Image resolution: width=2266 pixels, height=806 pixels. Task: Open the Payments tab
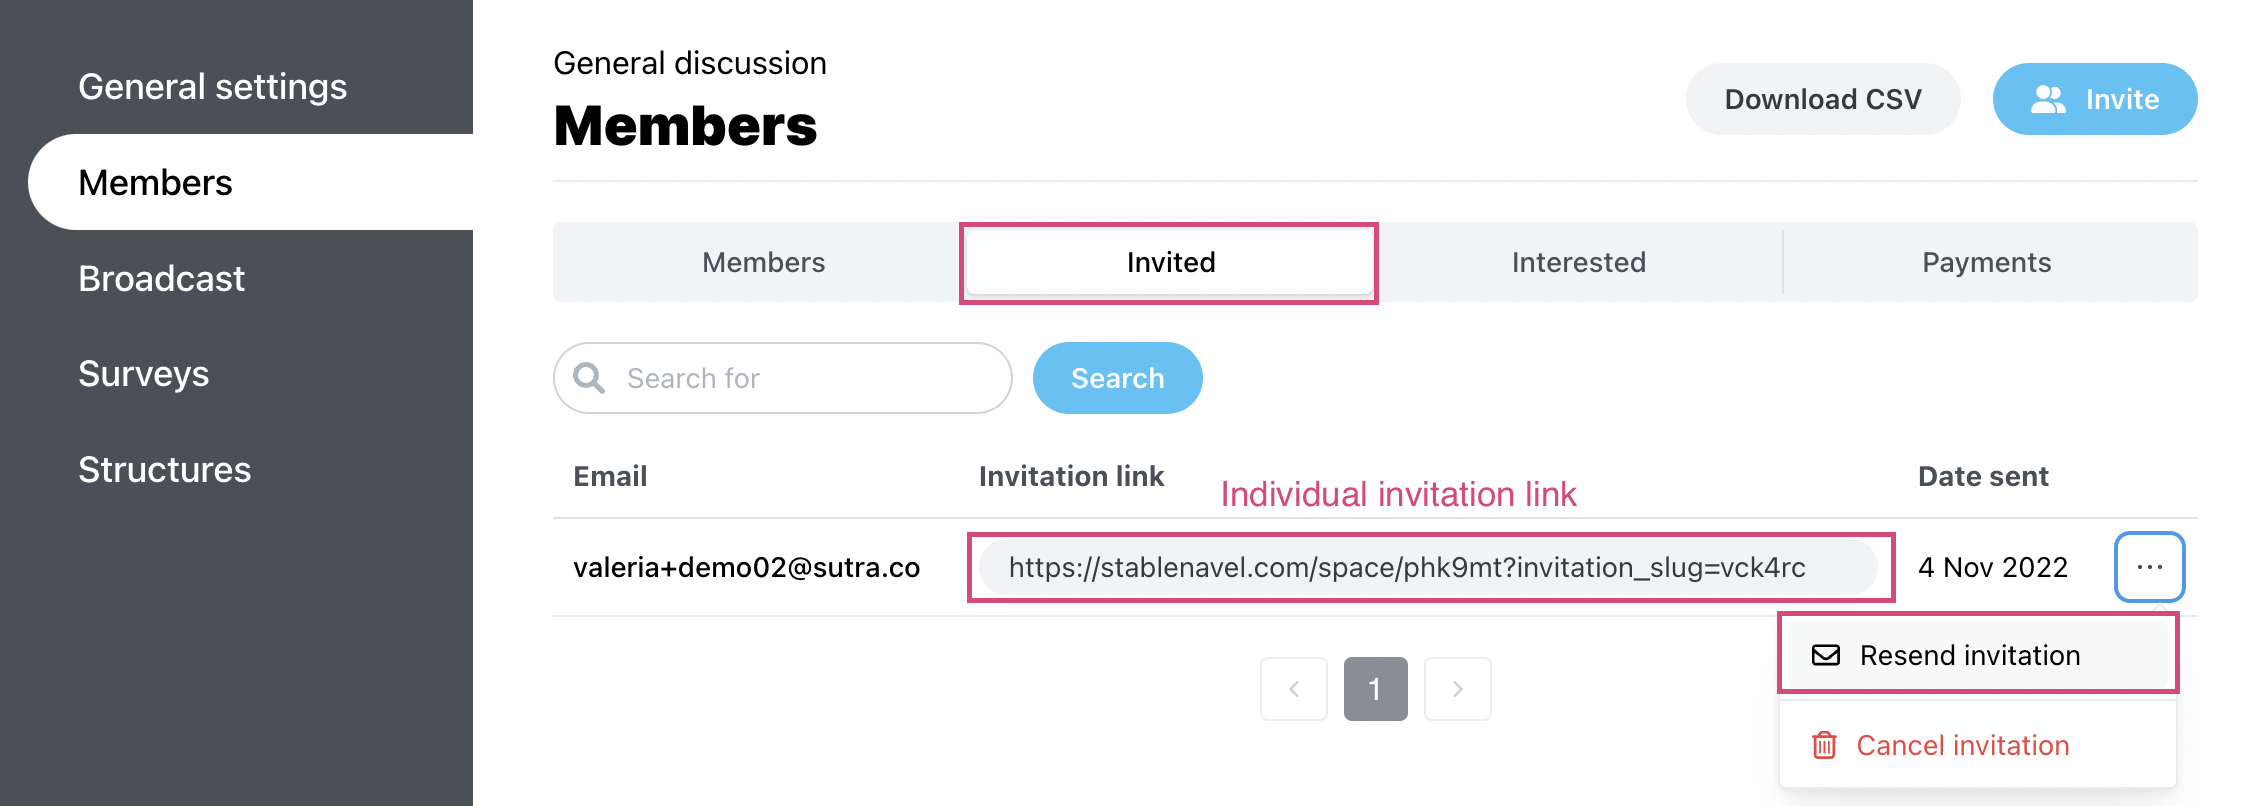coord(1987,262)
